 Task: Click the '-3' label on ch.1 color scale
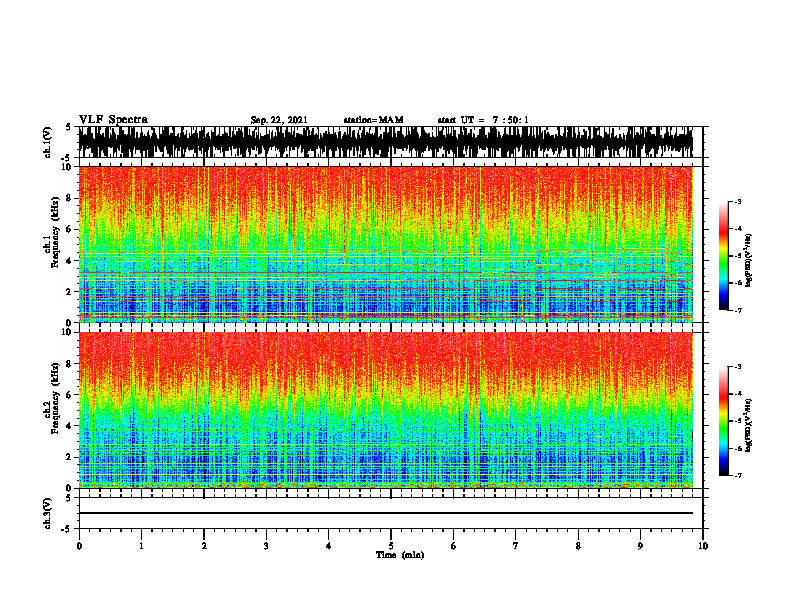tap(738, 201)
